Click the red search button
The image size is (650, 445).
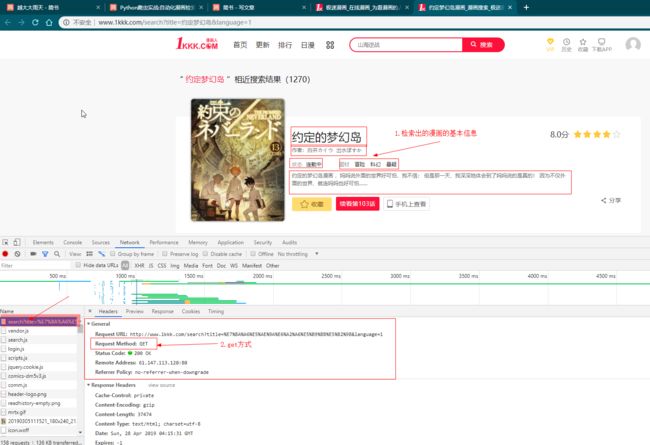pyautogui.click(x=483, y=45)
